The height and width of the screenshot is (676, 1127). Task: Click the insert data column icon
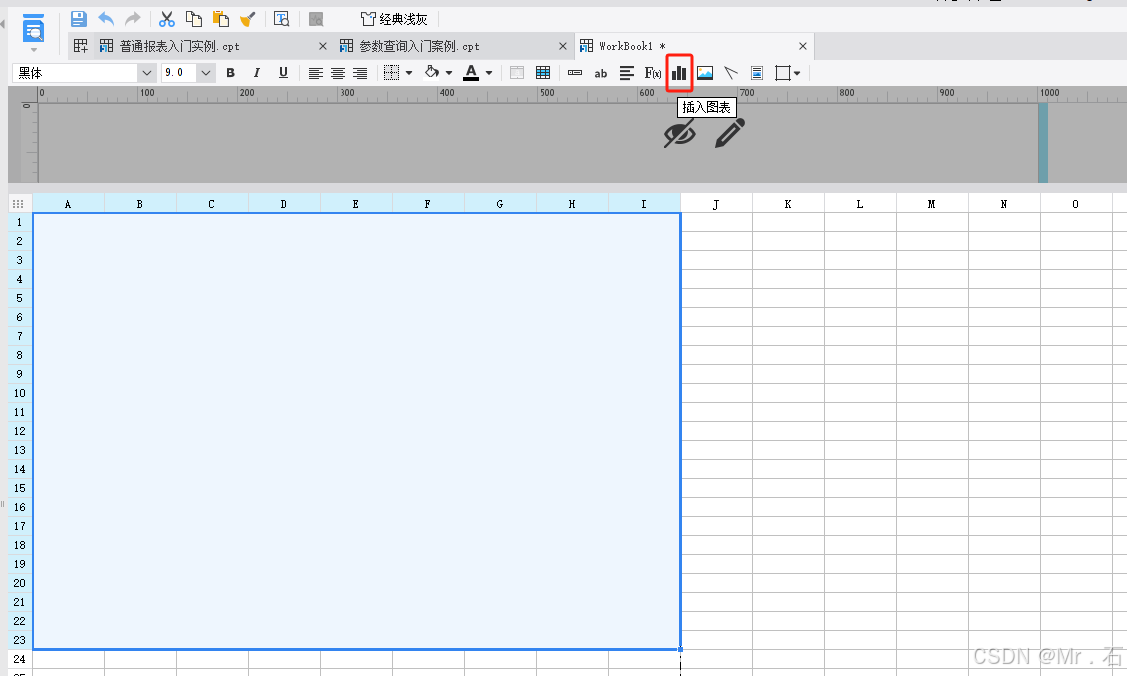(575, 73)
